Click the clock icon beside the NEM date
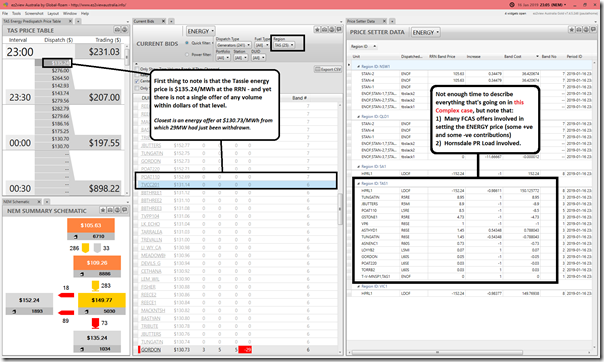 [512, 5]
